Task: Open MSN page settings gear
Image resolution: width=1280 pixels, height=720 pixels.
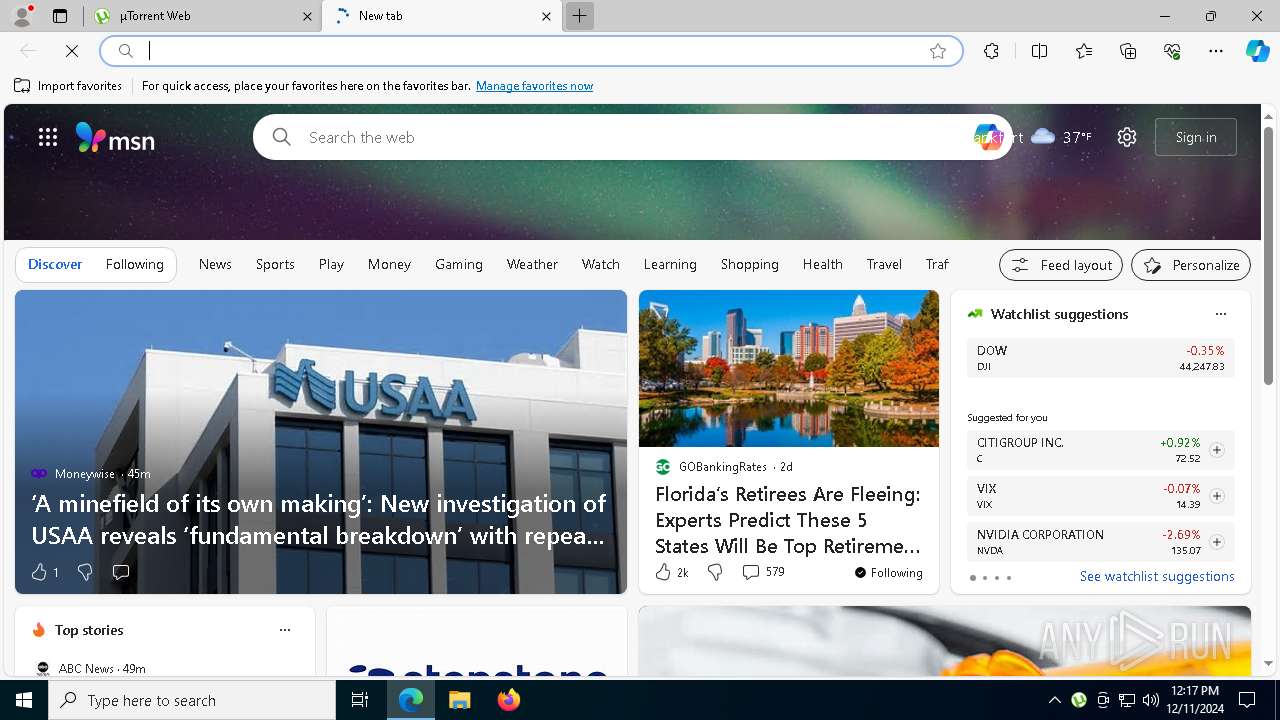Action: pyautogui.click(x=1127, y=137)
